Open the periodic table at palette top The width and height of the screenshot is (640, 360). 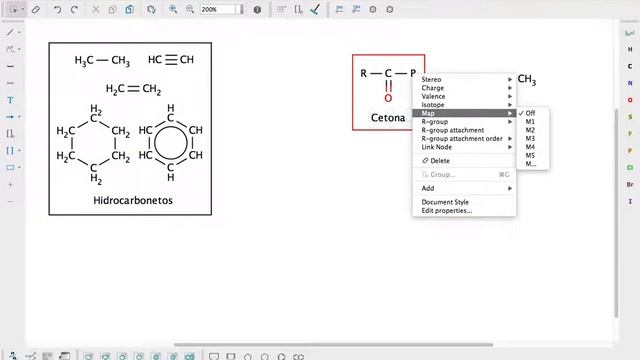click(630, 33)
